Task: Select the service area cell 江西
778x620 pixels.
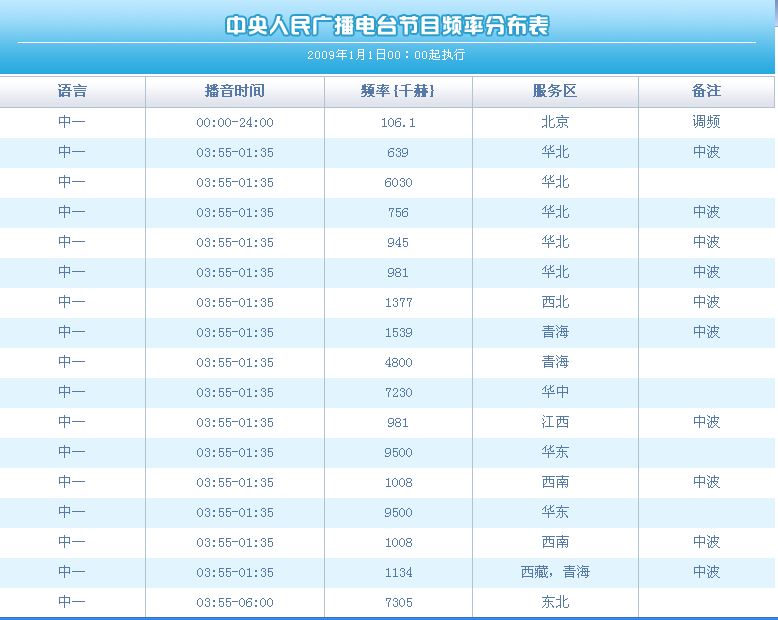Action: [555, 422]
